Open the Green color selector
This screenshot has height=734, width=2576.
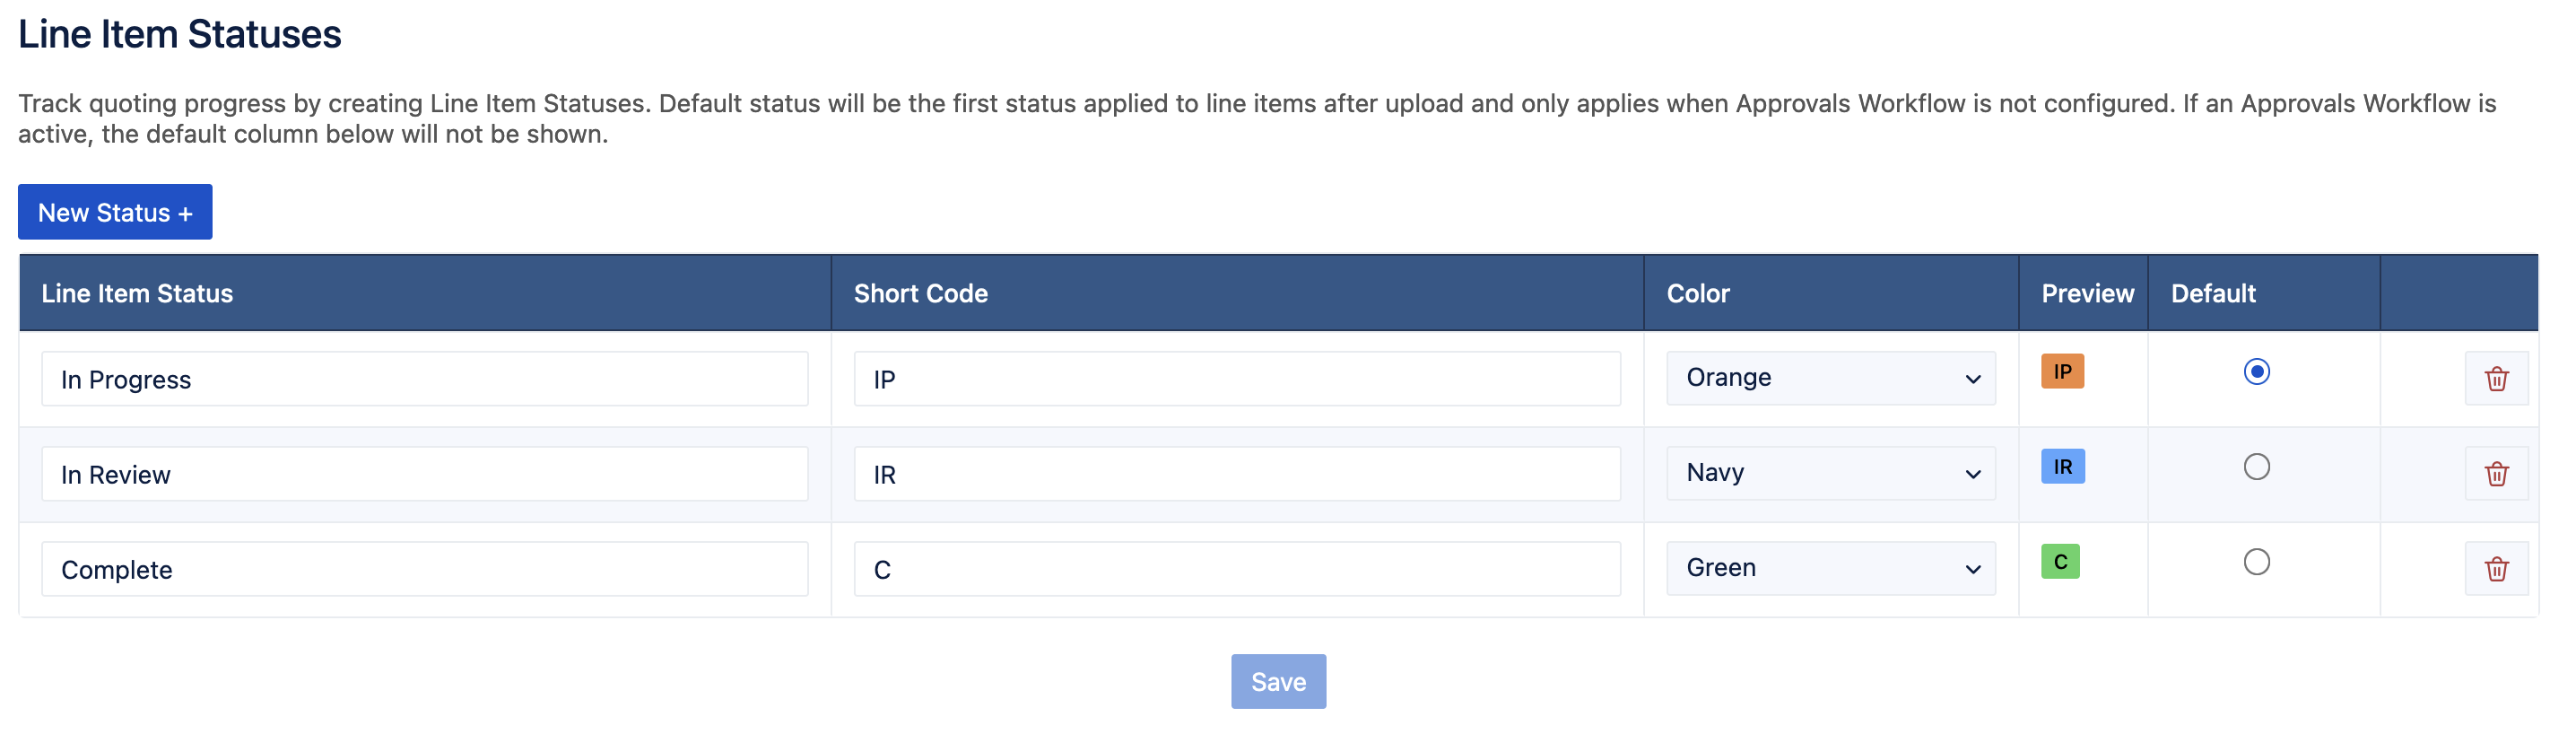1830,568
